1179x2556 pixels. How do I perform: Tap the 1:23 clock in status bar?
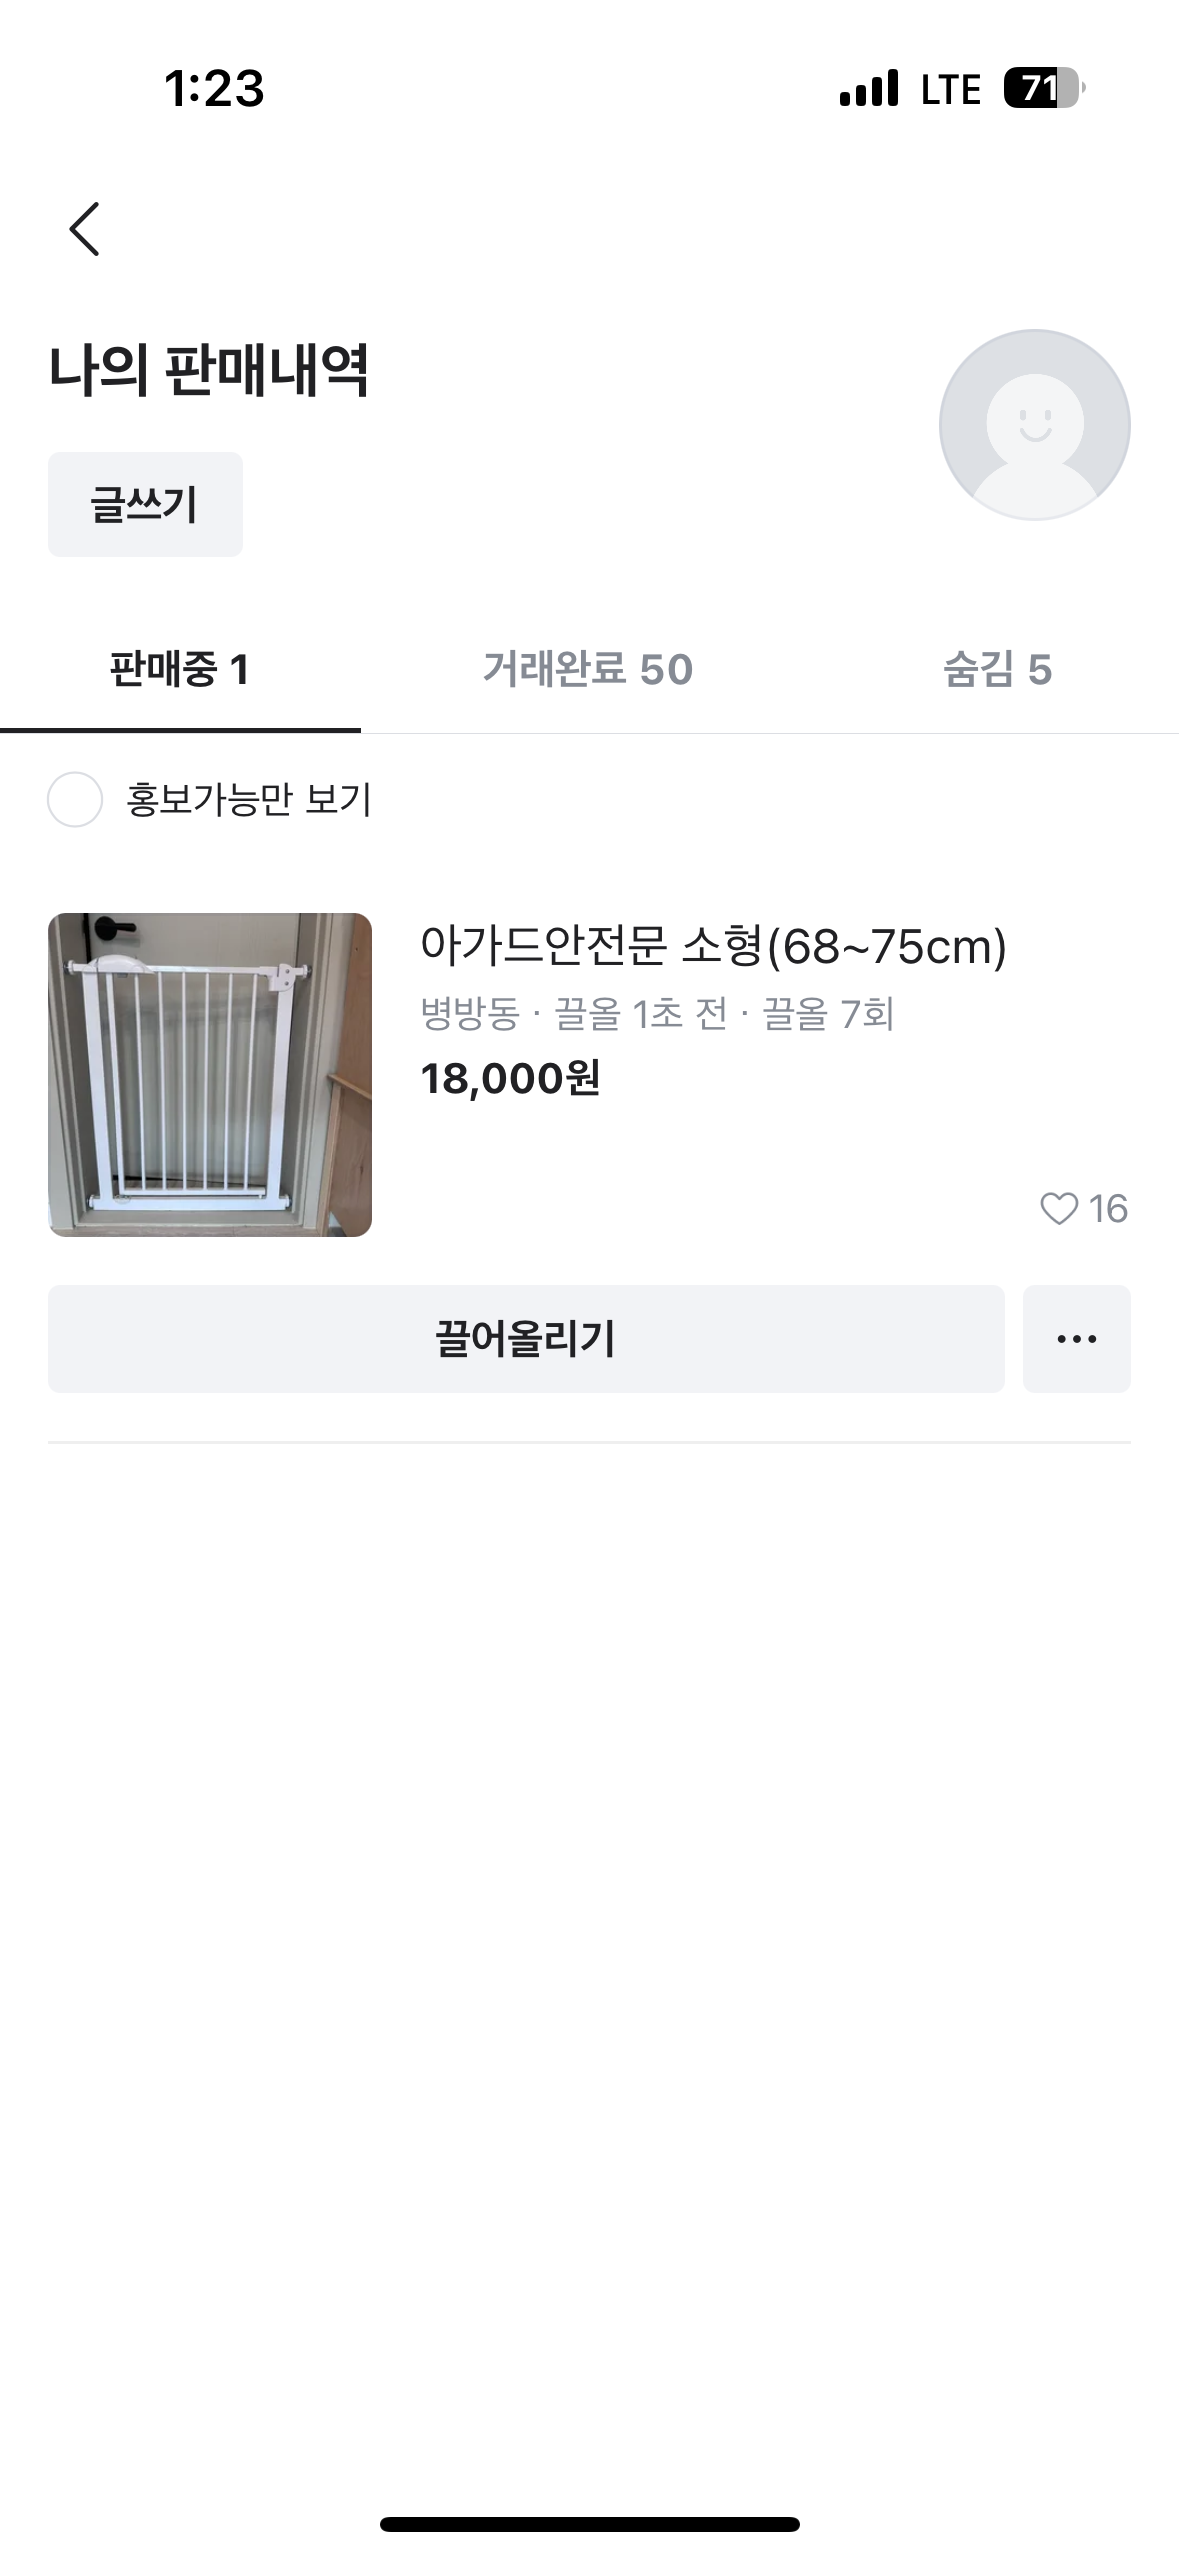click(214, 88)
